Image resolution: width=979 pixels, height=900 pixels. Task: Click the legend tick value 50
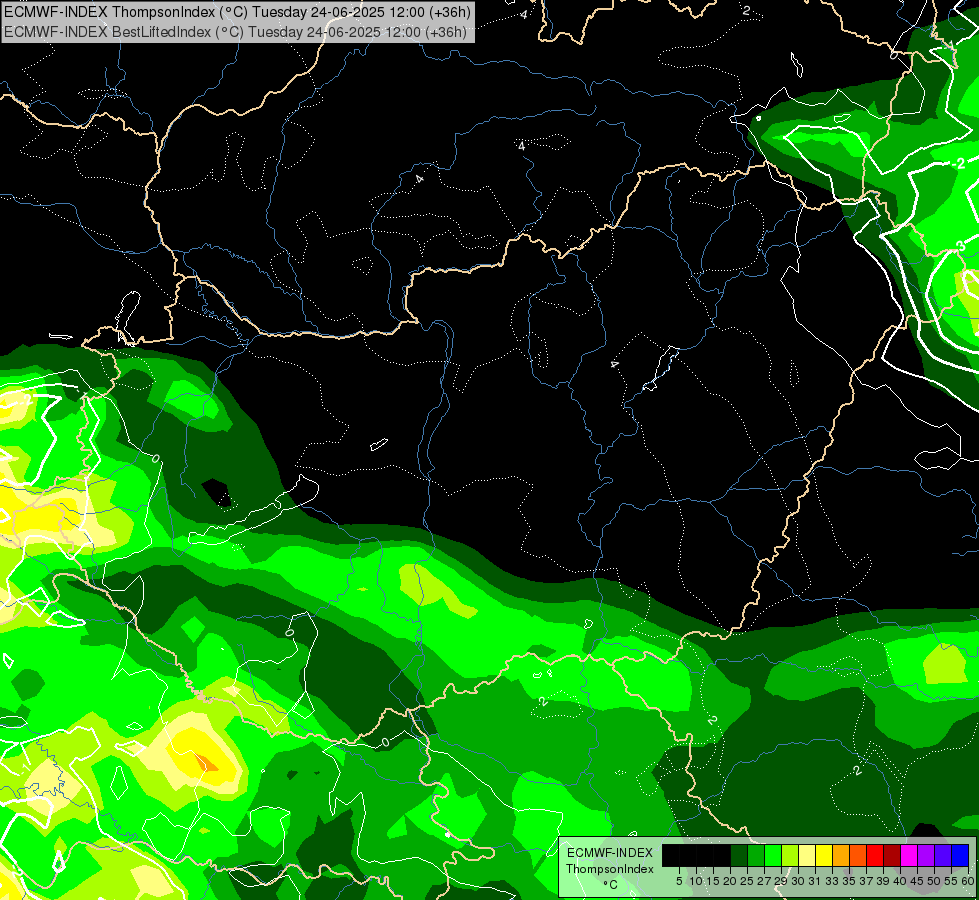click(x=934, y=881)
